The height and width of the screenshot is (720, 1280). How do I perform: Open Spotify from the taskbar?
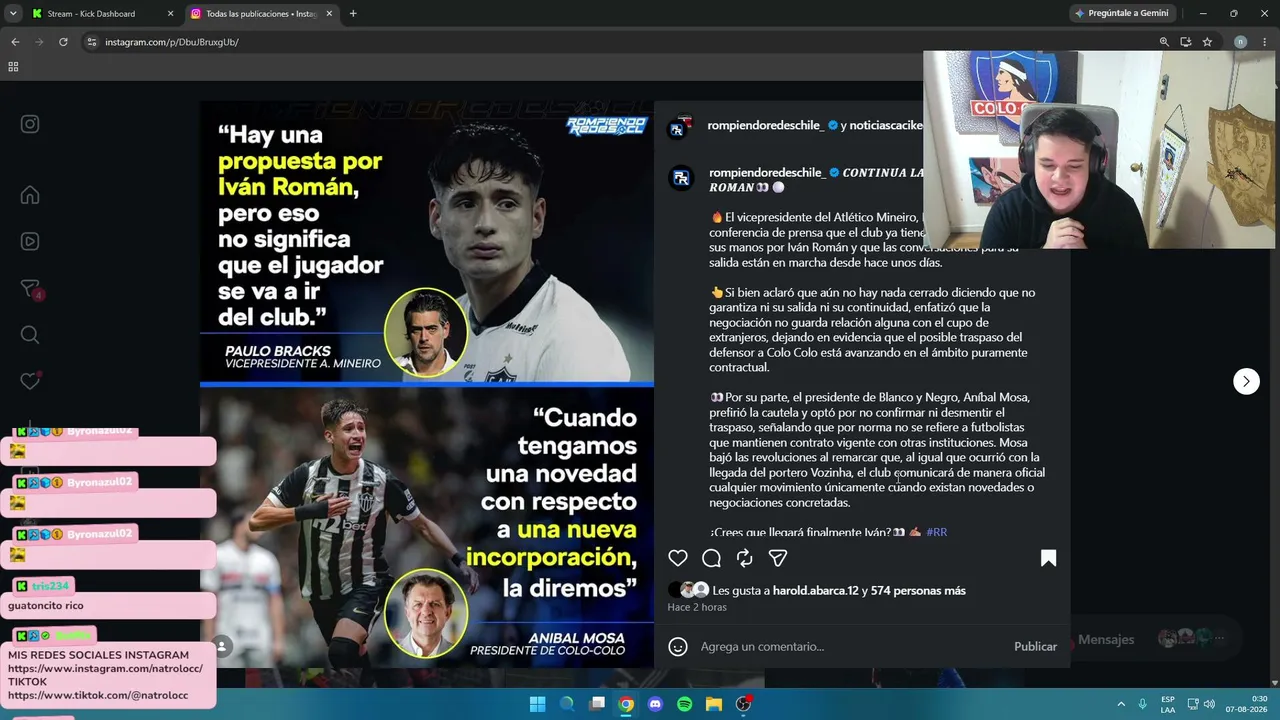684,704
